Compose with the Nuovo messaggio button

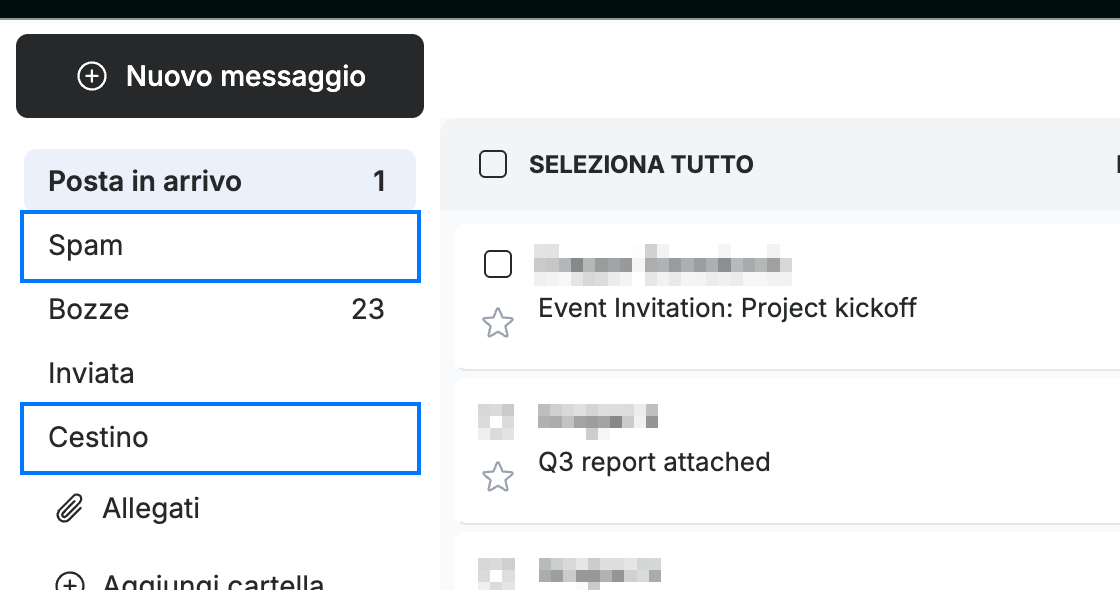pyautogui.click(x=220, y=76)
